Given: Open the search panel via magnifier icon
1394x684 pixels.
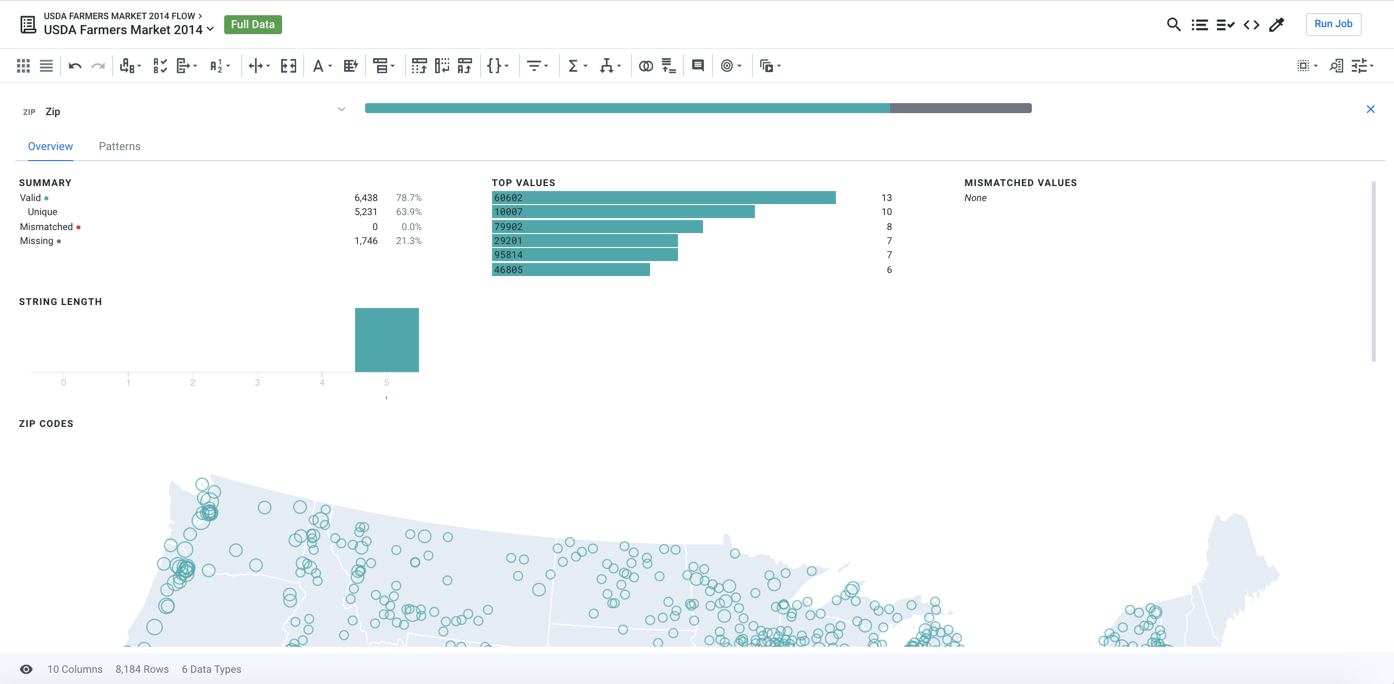Looking at the screenshot, I should pyautogui.click(x=1173, y=24).
